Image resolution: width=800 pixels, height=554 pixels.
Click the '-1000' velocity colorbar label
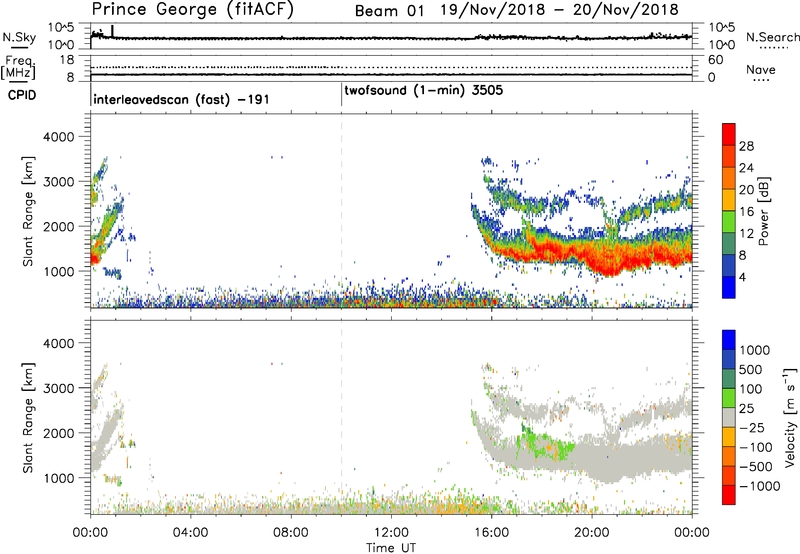tap(759, 486)
